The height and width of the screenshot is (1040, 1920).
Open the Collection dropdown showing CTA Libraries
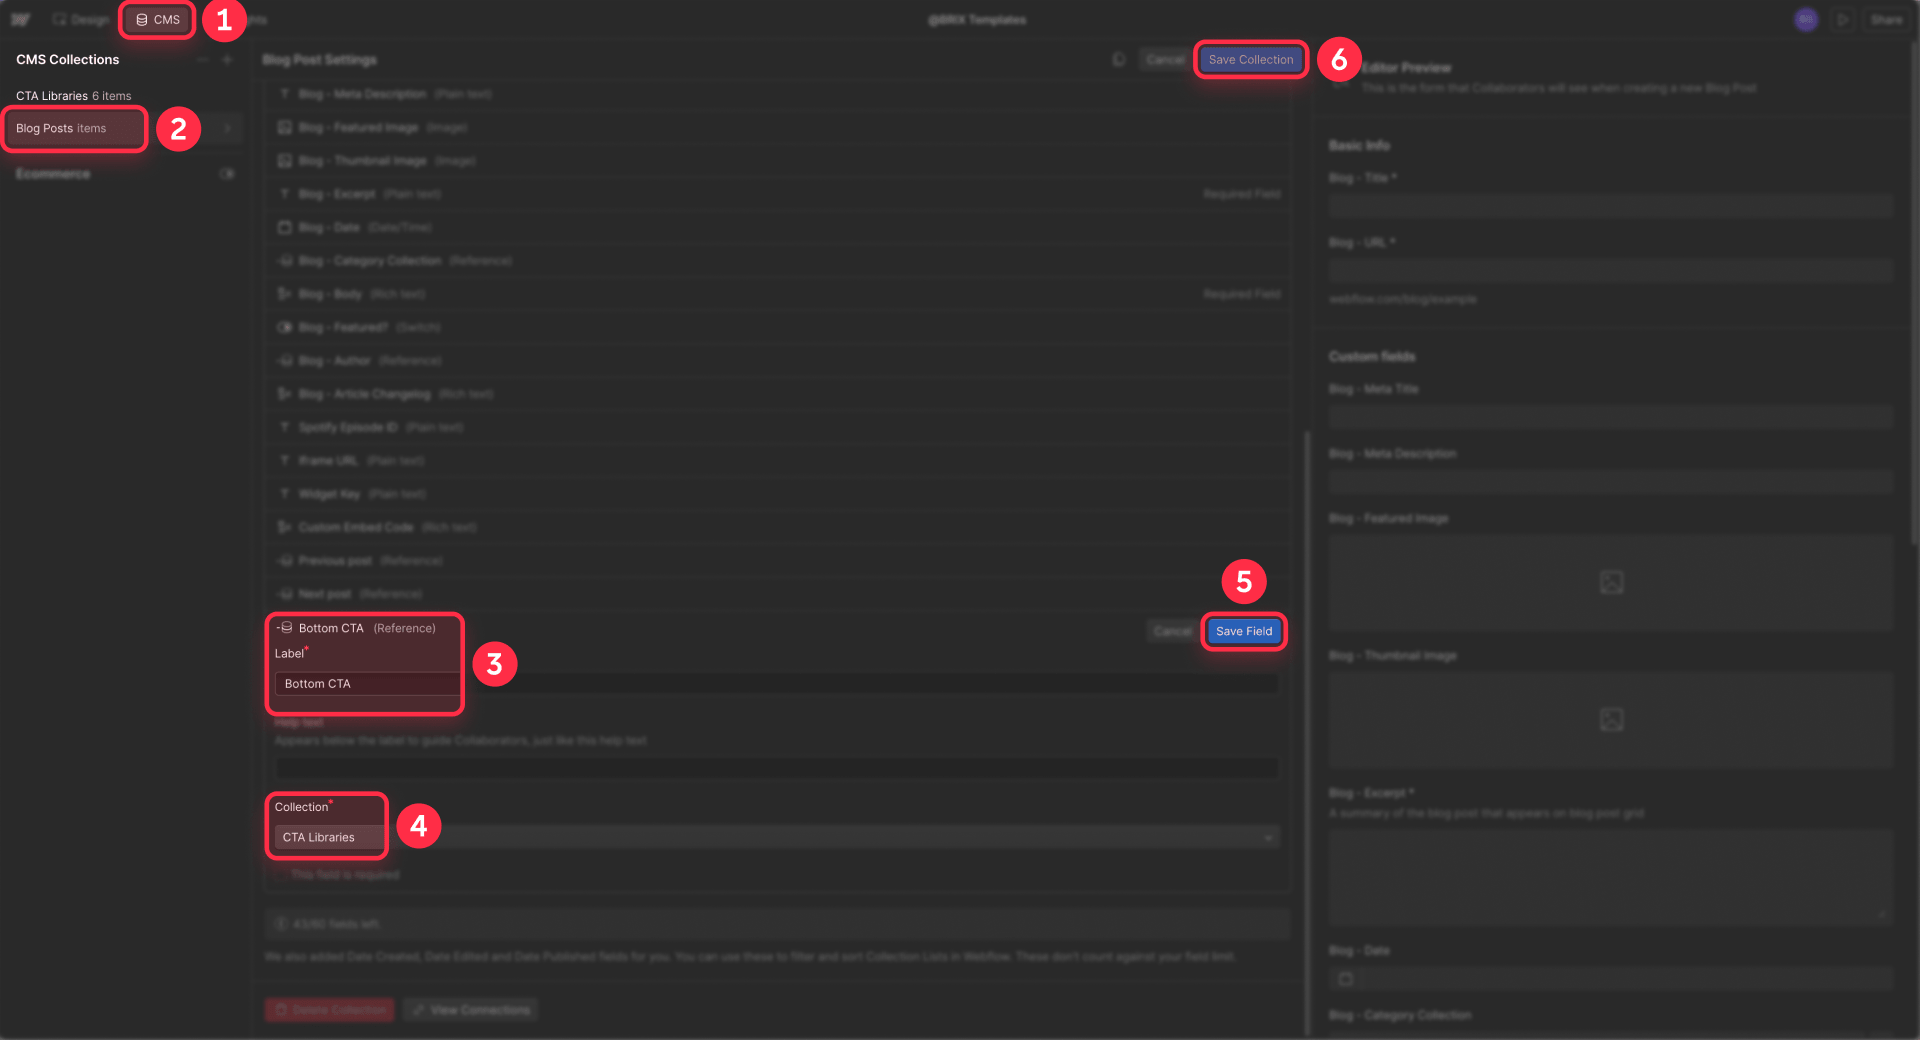pos(777,837)
